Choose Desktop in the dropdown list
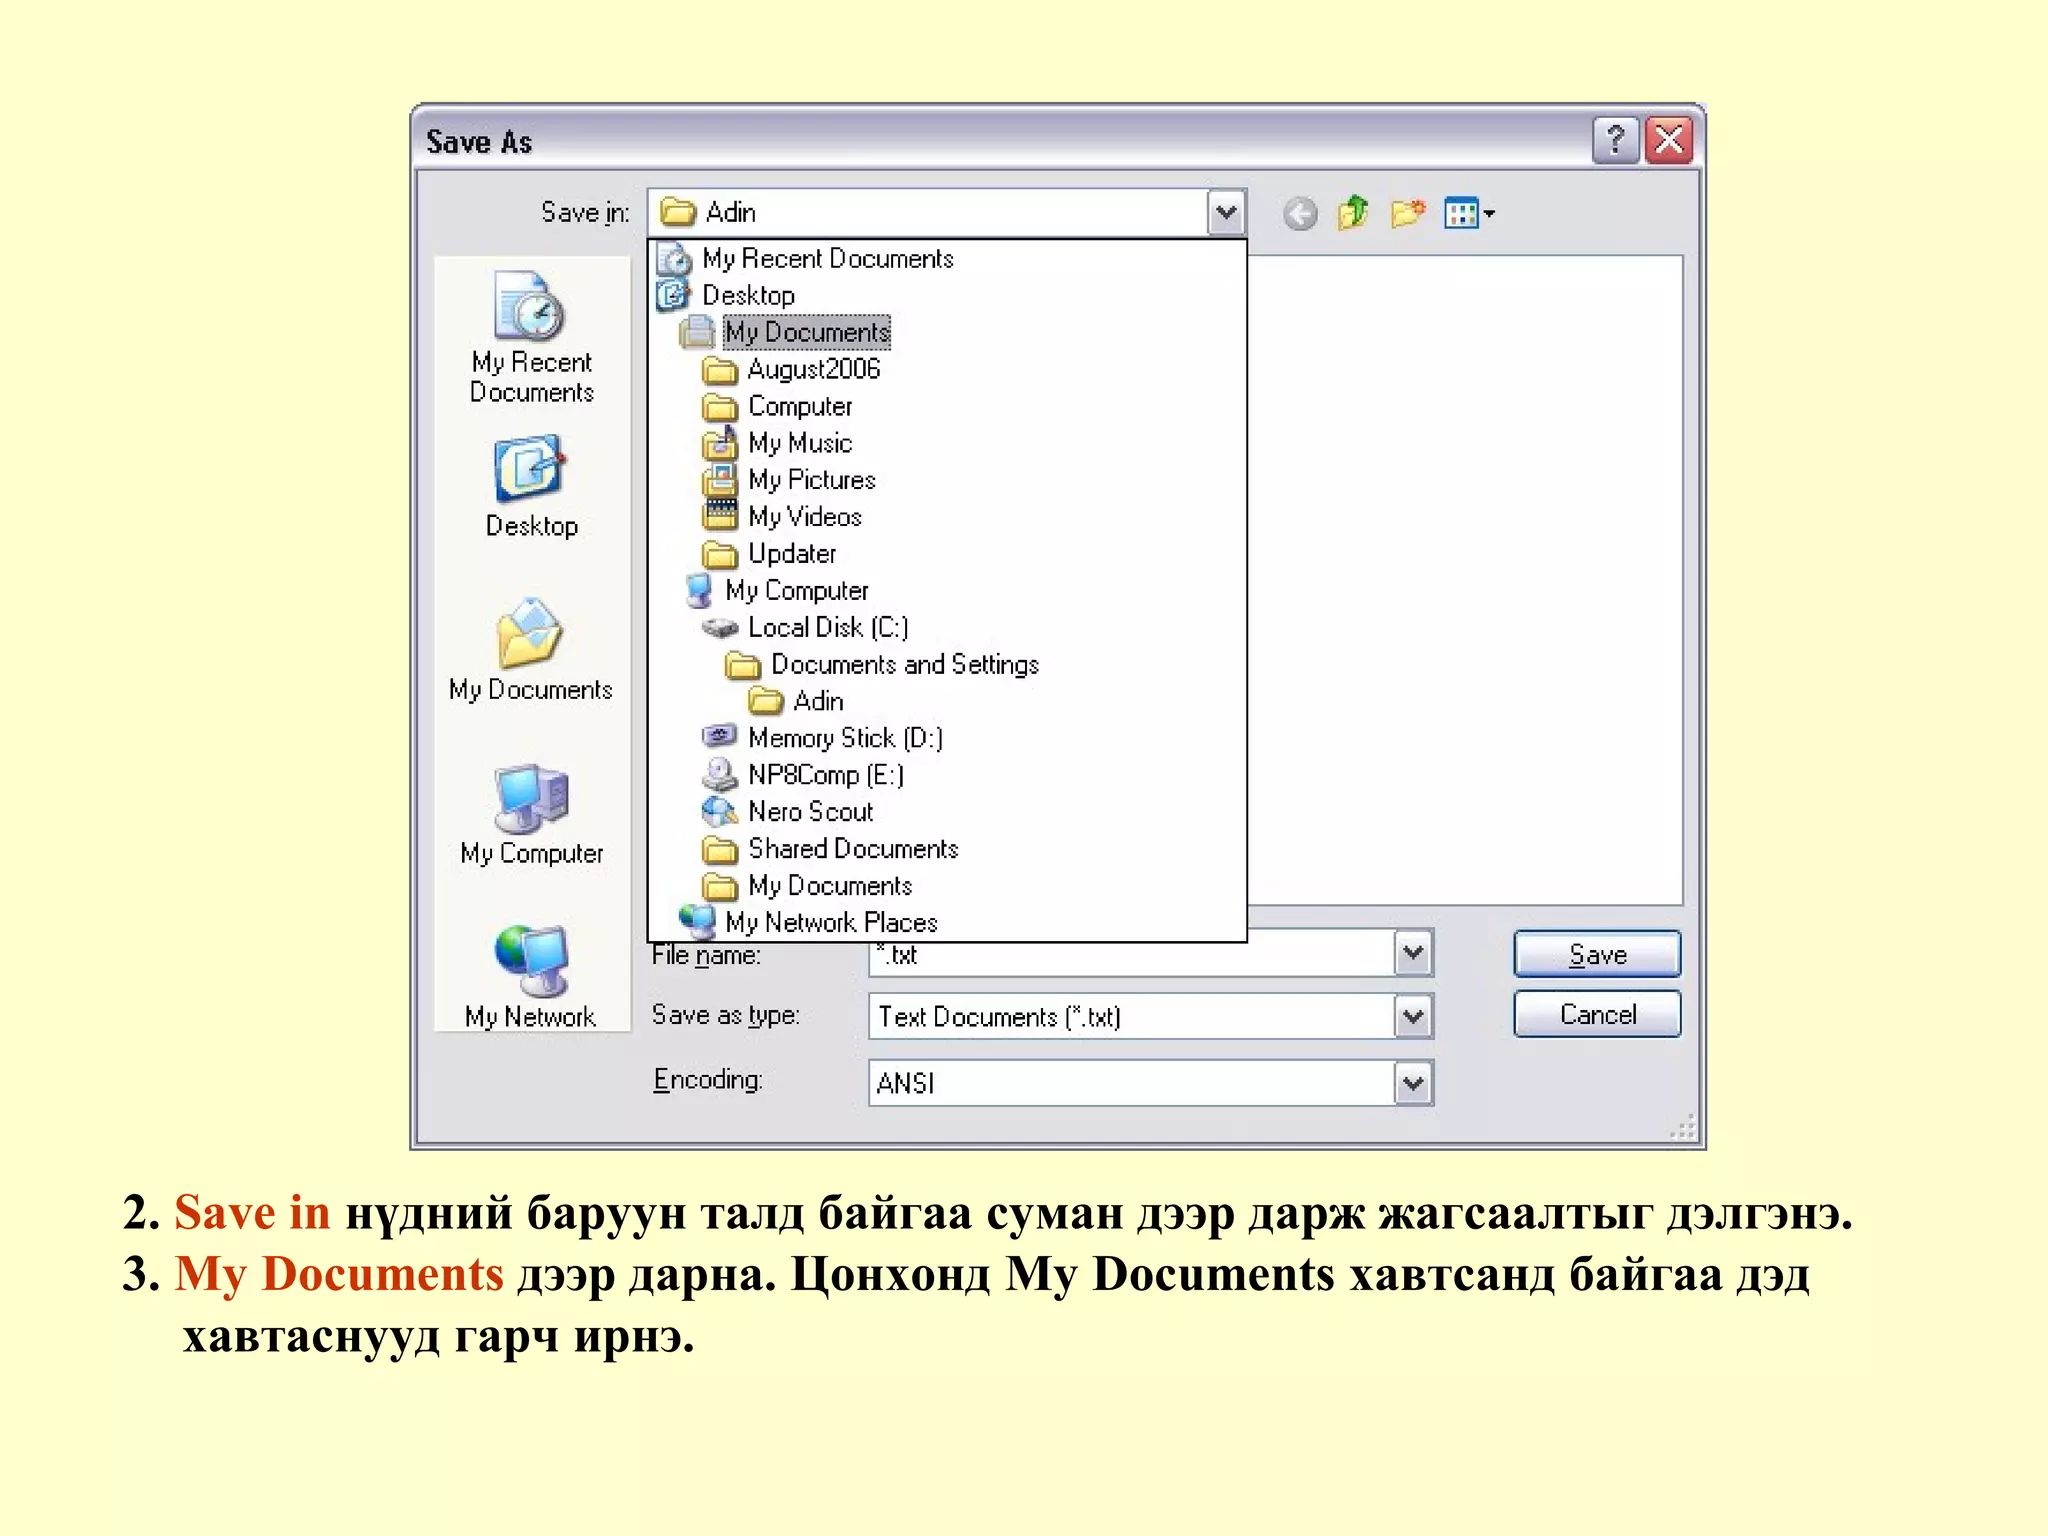Viewport: 2048px width, 1536px height. [x=726, y=295]
